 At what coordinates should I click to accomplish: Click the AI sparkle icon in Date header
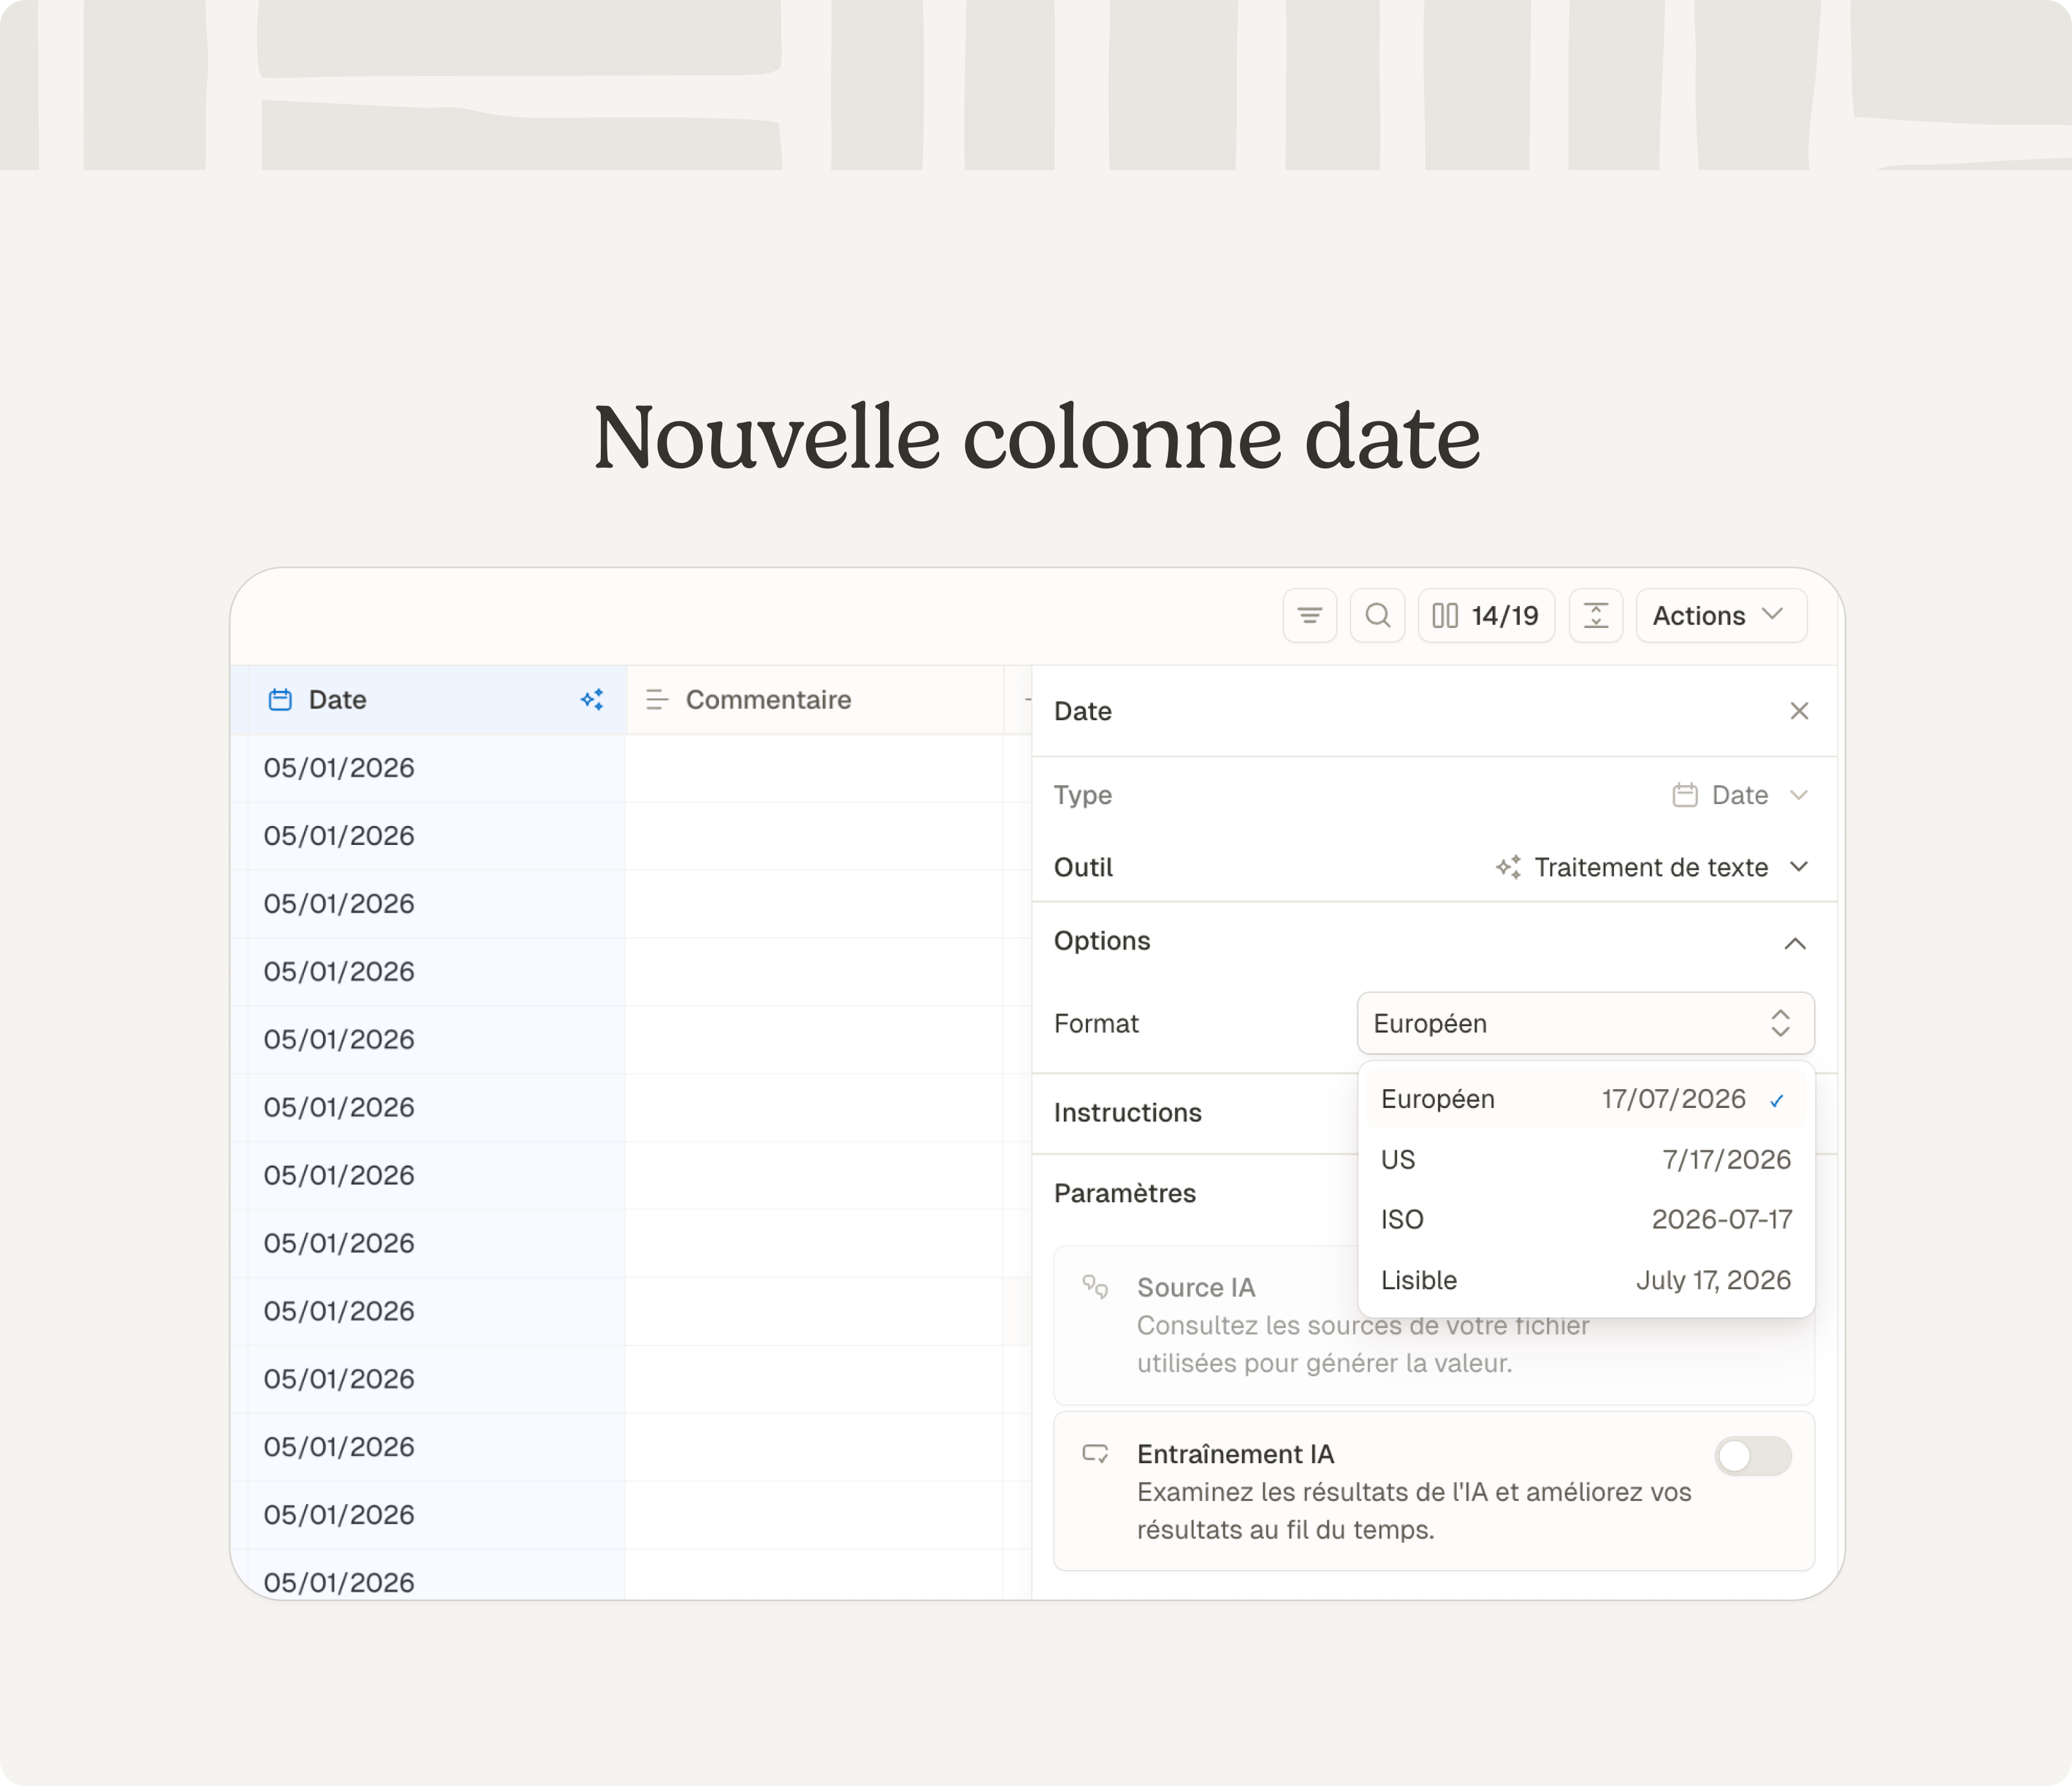(592, 700)
